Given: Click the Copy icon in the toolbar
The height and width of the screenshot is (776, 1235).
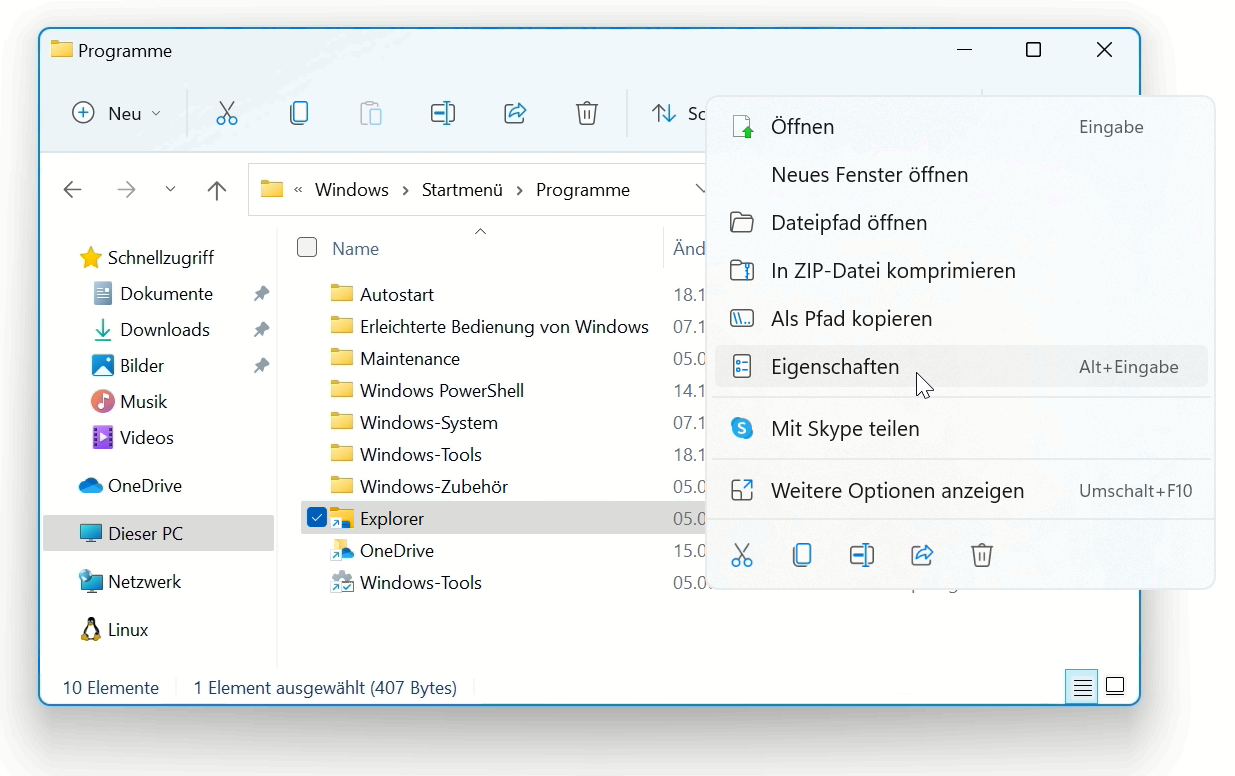Looking at the screenshot, I should pos(299,113).
